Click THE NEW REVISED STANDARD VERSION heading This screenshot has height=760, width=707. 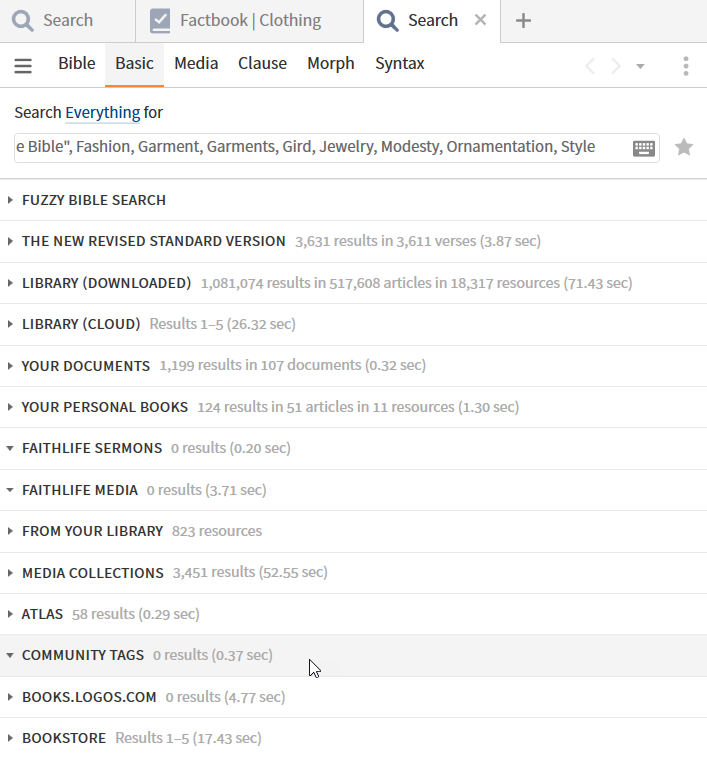pos(154,241)
